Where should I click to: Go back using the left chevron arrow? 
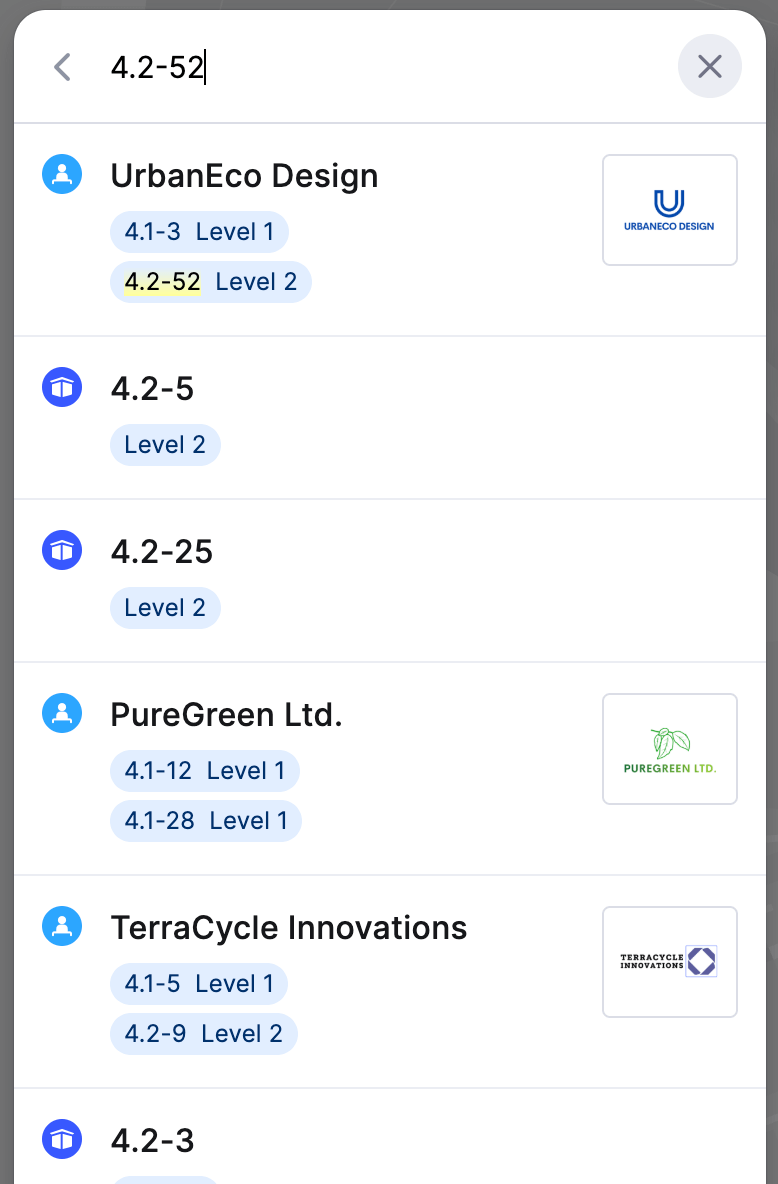coord(63,67)
